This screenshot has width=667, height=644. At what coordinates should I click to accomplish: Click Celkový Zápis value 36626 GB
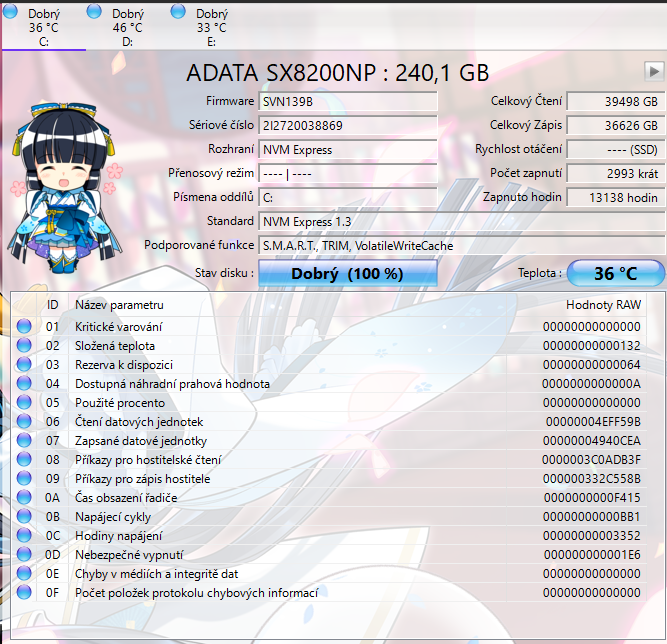(x=616, y=125)
